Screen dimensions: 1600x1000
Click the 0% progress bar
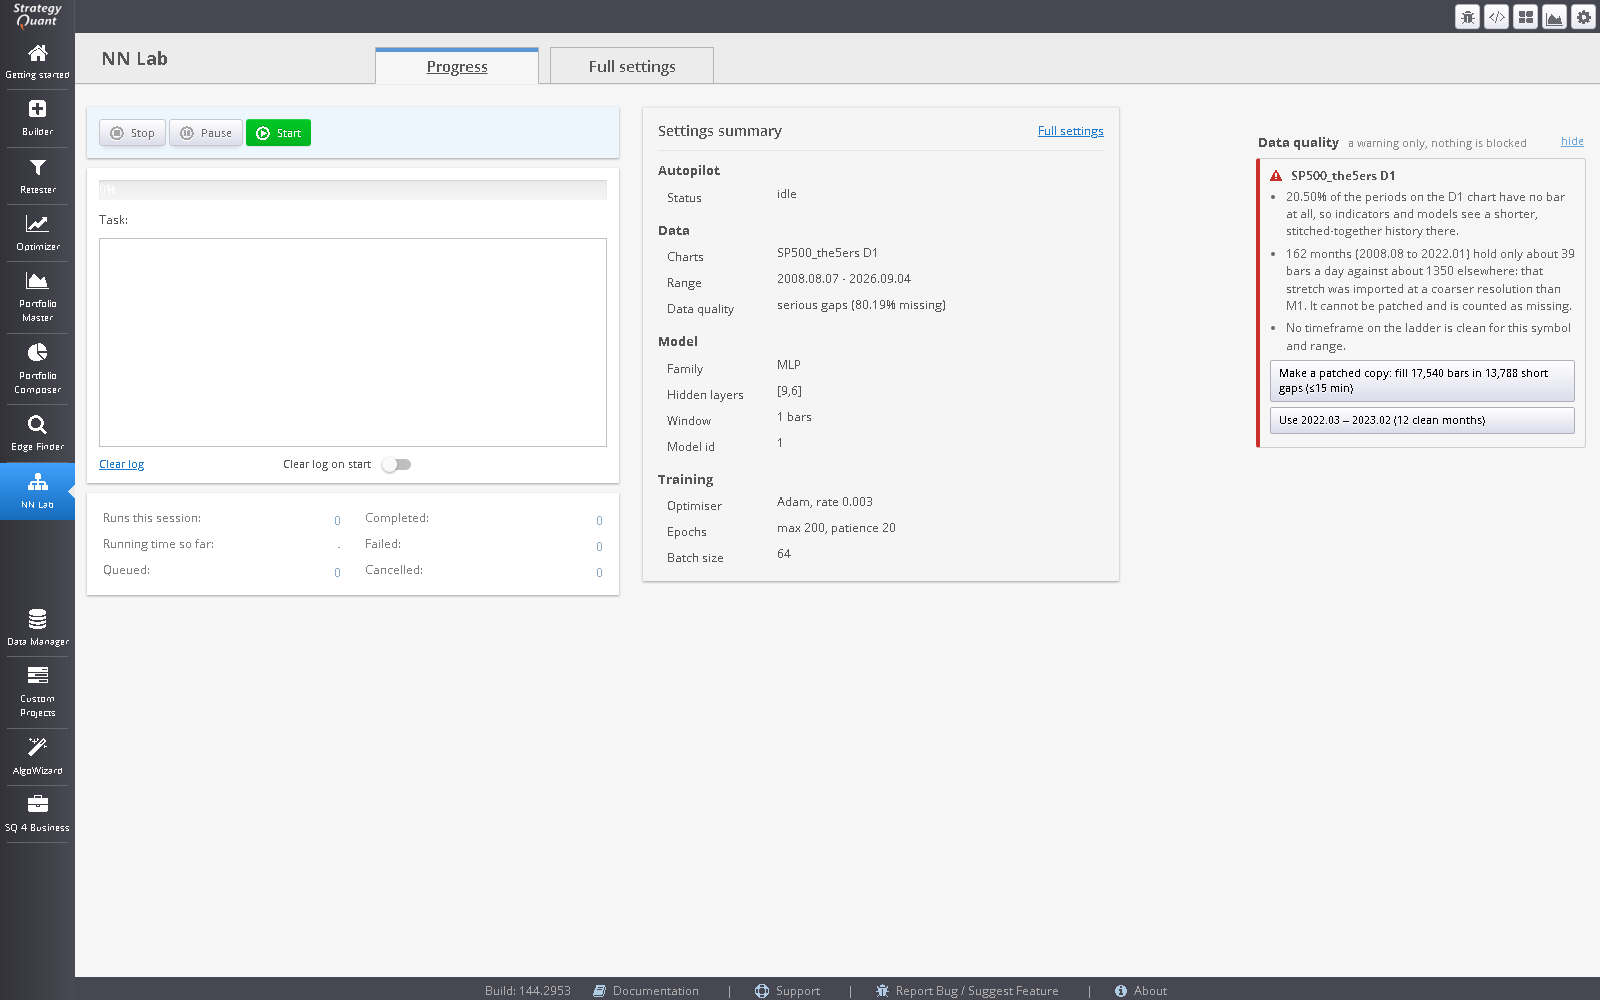(x=353, y=190)
